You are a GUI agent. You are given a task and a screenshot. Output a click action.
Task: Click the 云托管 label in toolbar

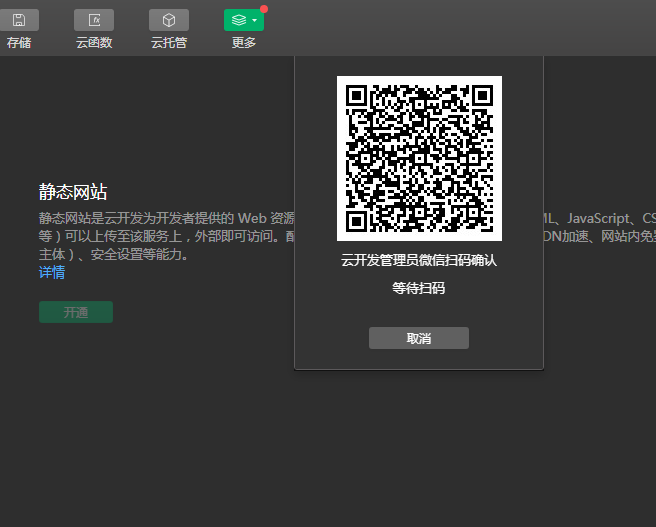(x=169, y=43)
